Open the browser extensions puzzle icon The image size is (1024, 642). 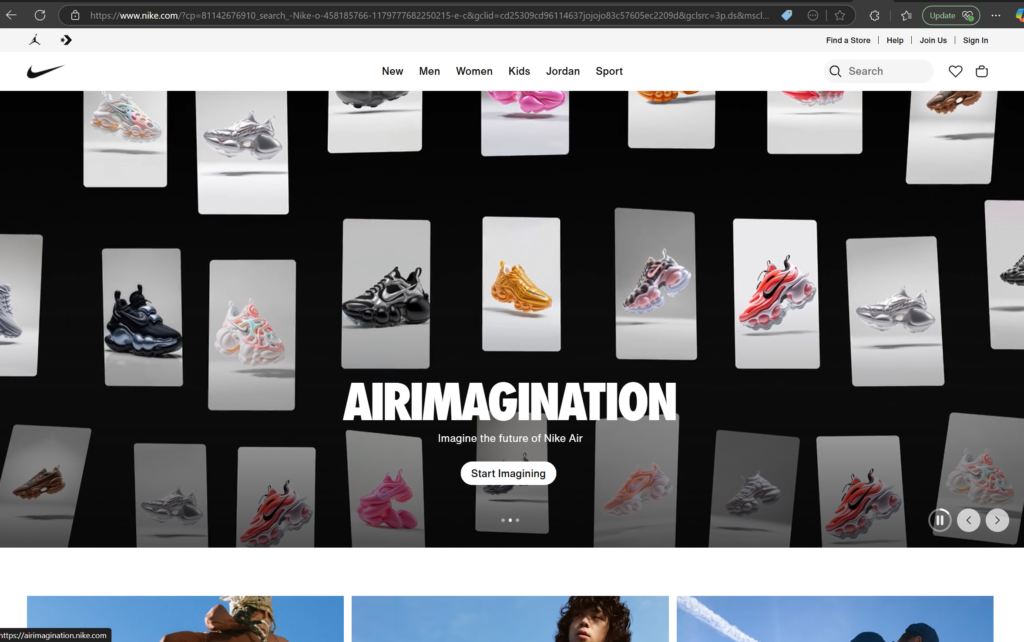875,15
